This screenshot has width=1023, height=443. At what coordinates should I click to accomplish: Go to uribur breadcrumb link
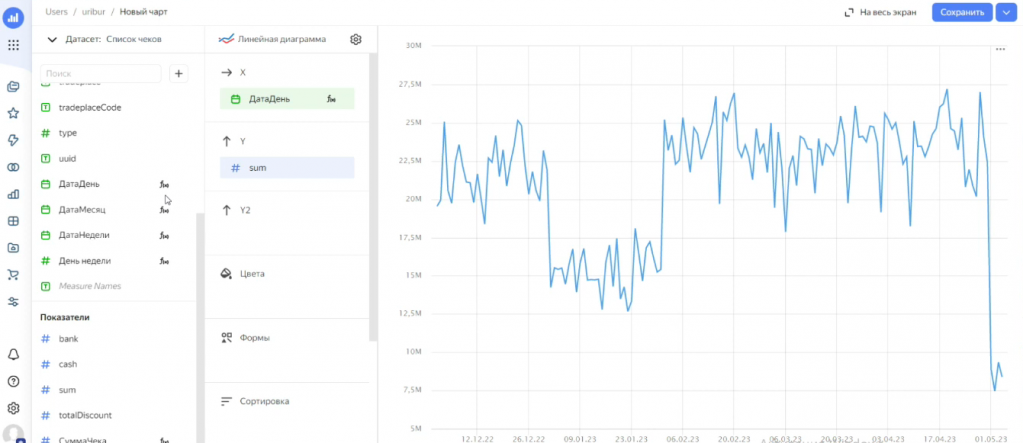click(x=93, y=12)
